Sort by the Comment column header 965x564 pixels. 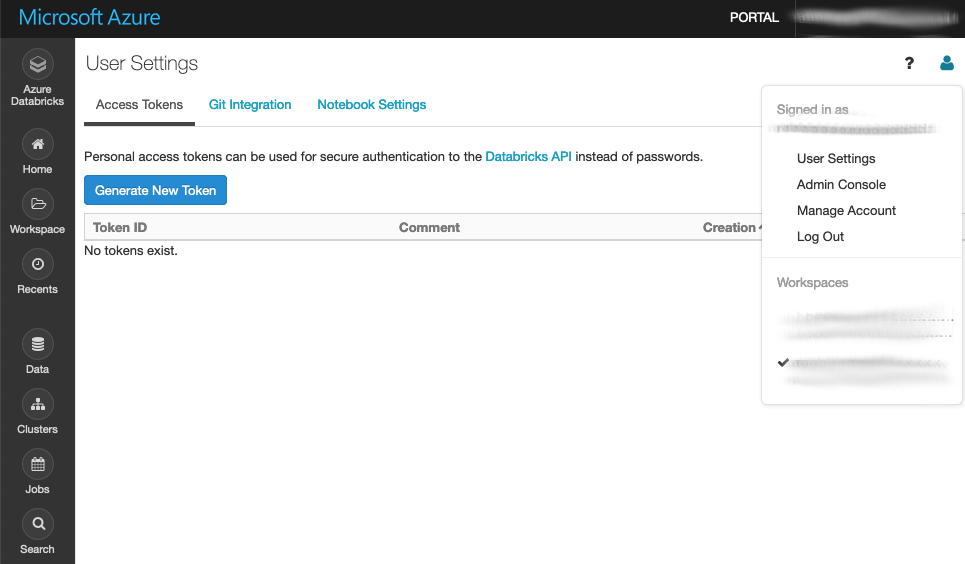click(x=429, y=227)
